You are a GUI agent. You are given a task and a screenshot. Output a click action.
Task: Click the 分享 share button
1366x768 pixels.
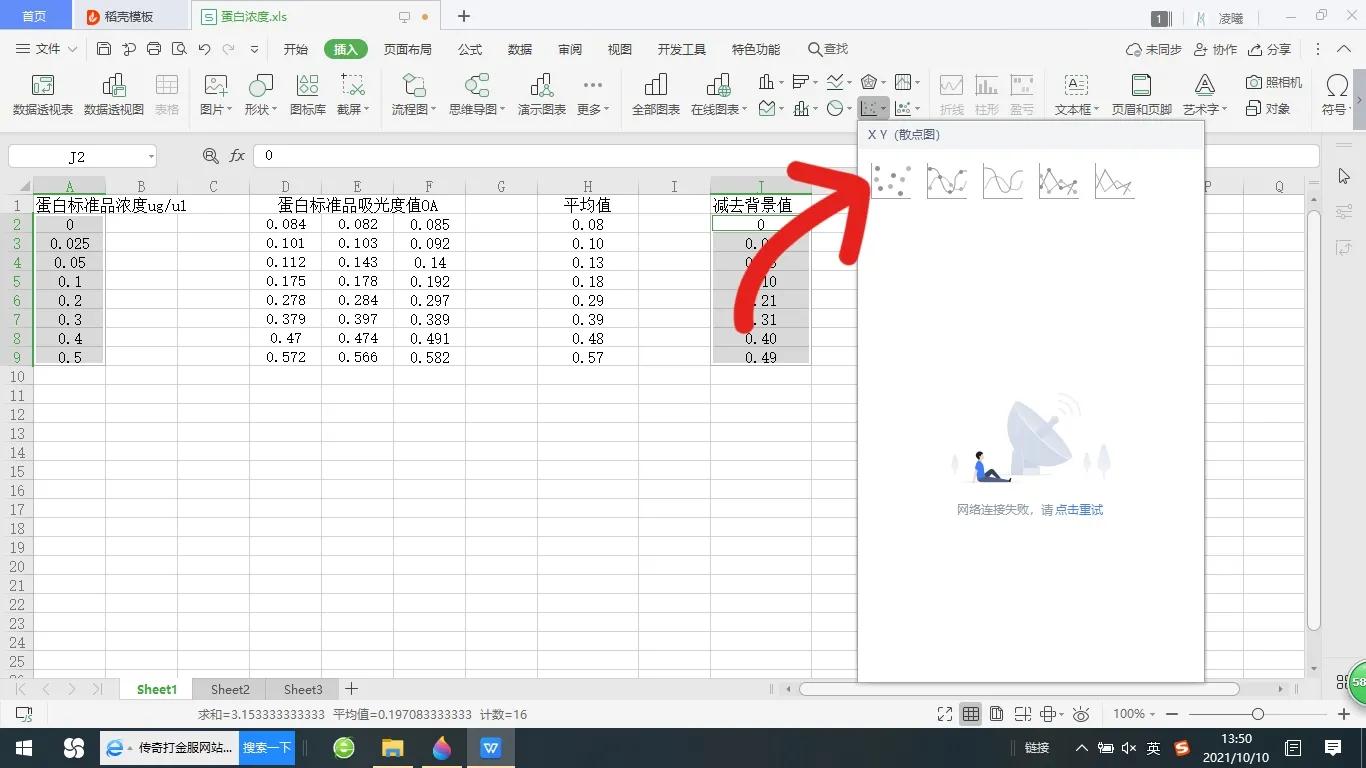coord(1270,49)
